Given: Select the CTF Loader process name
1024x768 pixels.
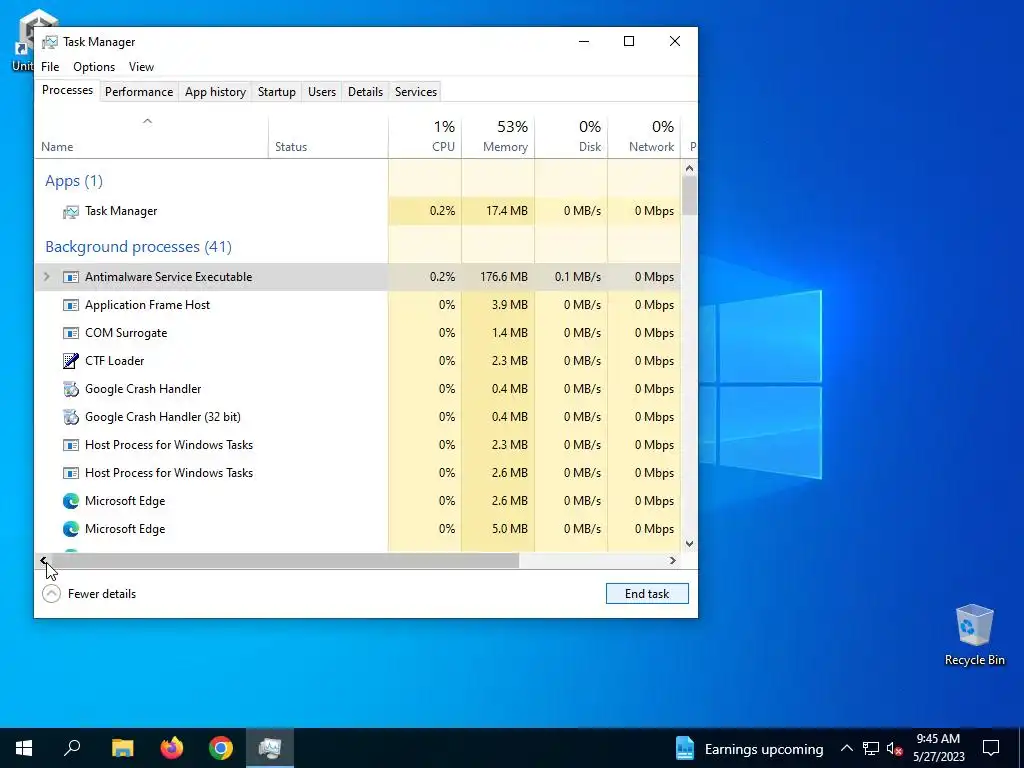Looking at the screenshot, I should coord(114,361).
